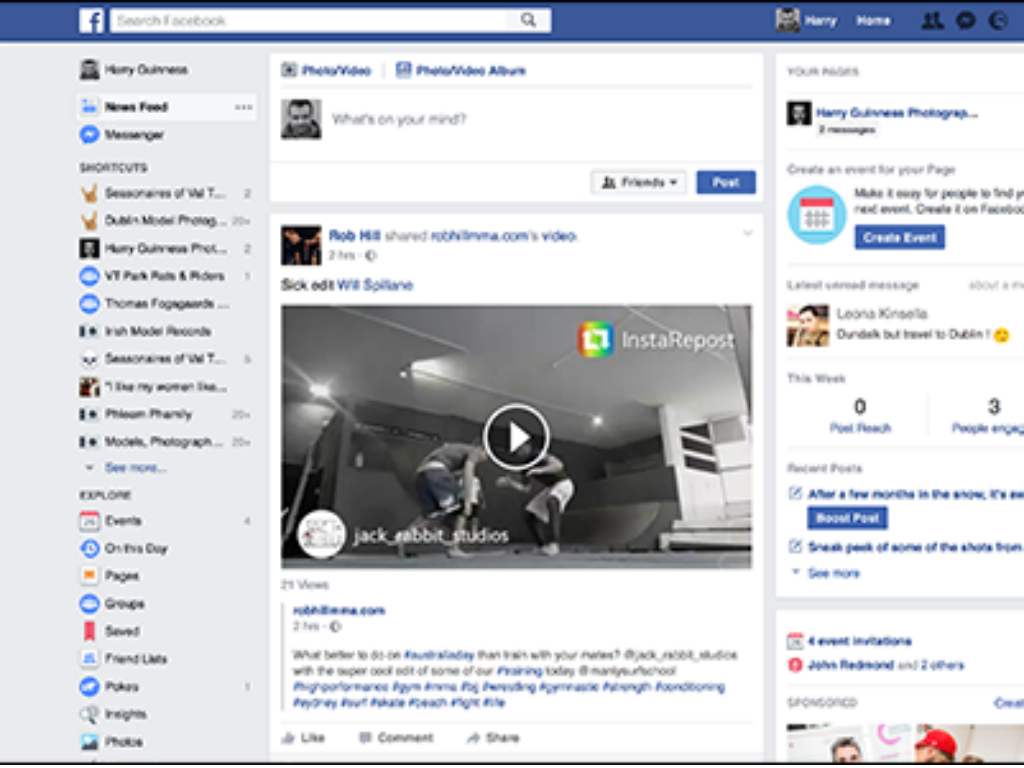Open Groups in the Explore sidebar

(x=124, y=604)
